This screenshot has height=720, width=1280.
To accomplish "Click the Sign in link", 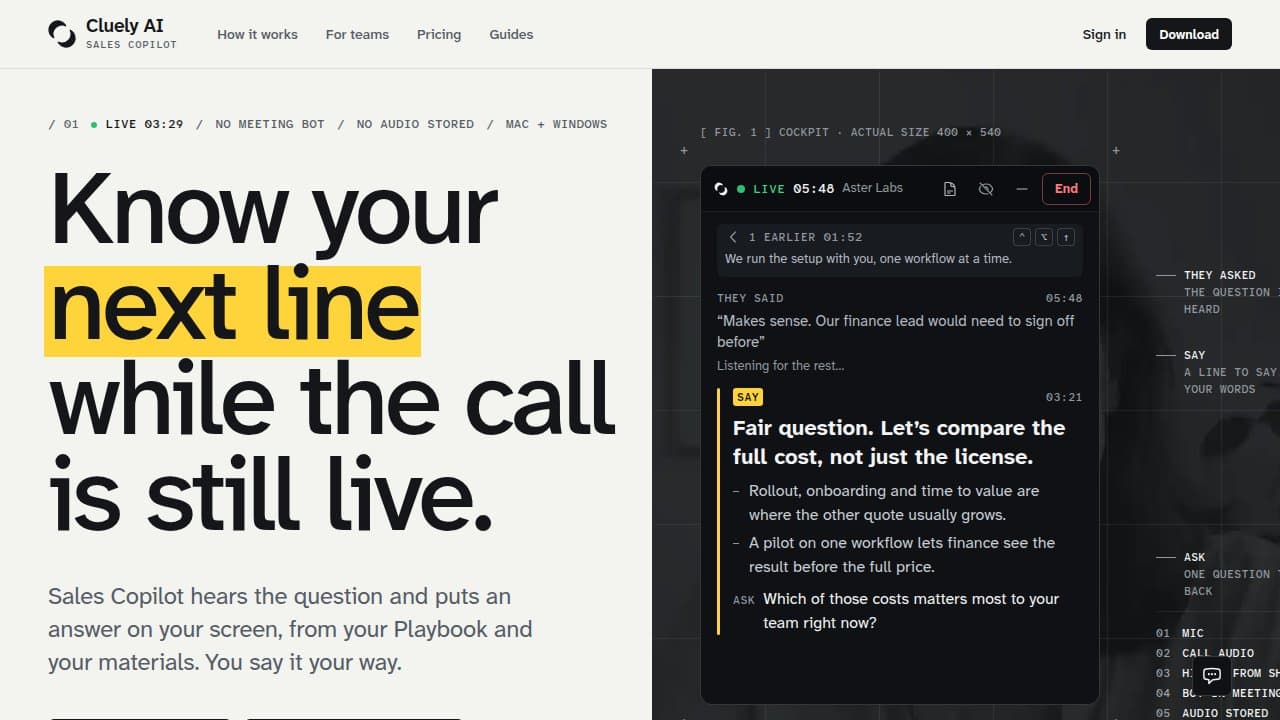I will tap(1104, 34).
